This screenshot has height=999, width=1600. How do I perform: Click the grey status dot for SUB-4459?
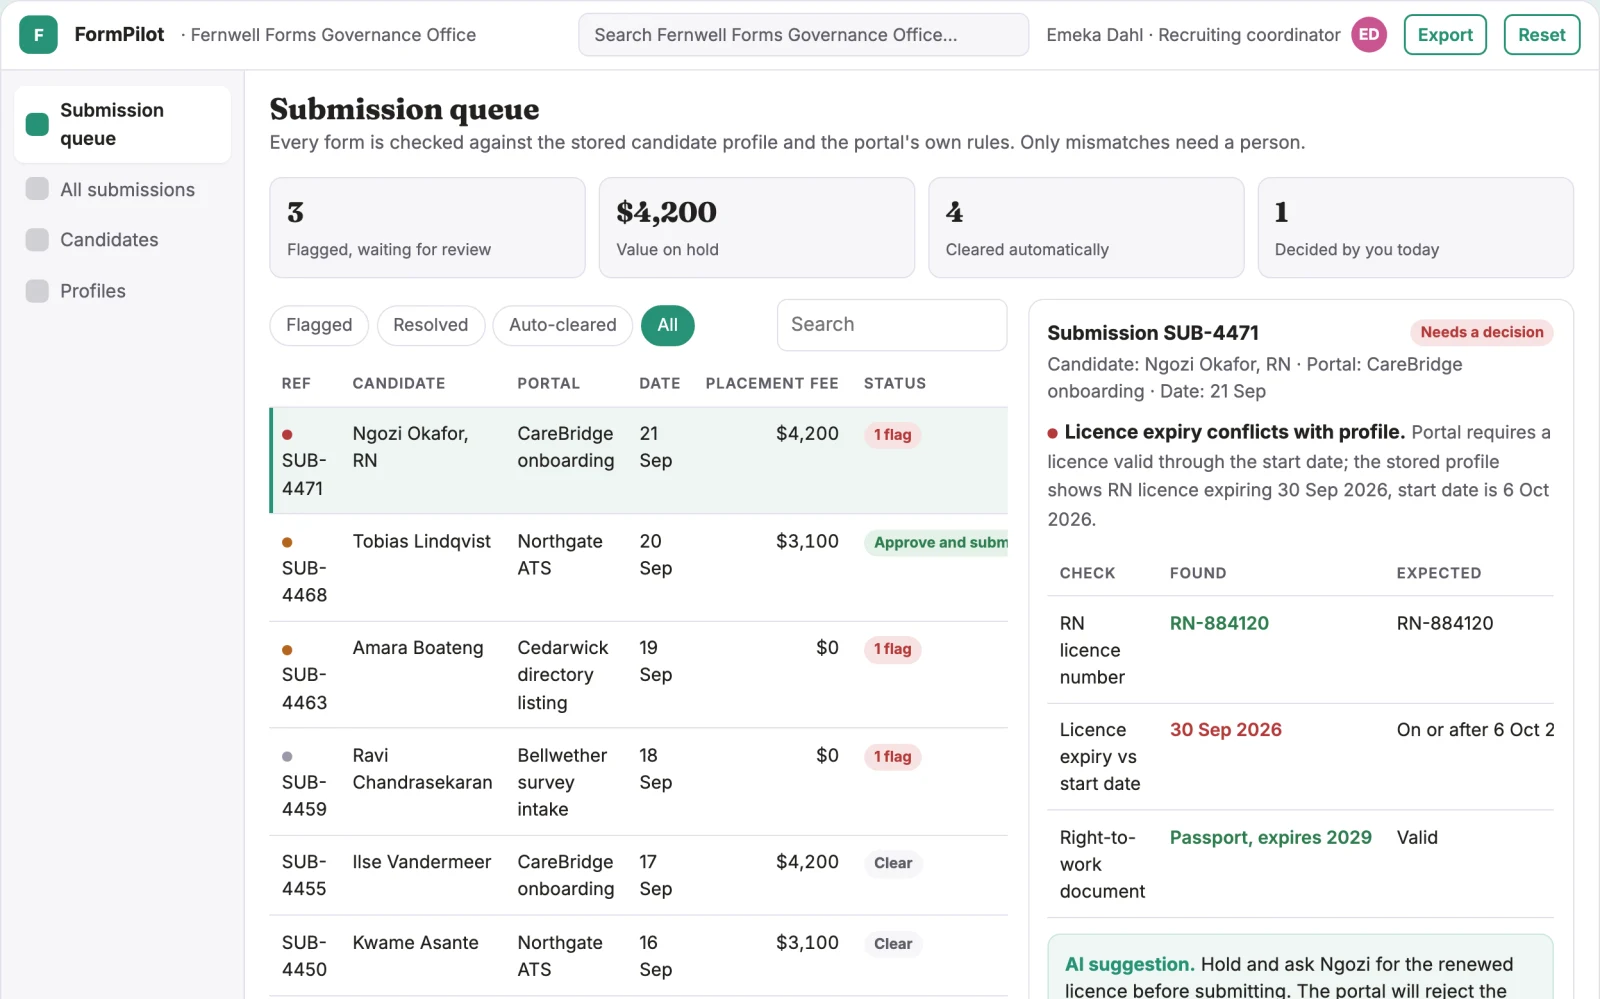coord(287,757)
